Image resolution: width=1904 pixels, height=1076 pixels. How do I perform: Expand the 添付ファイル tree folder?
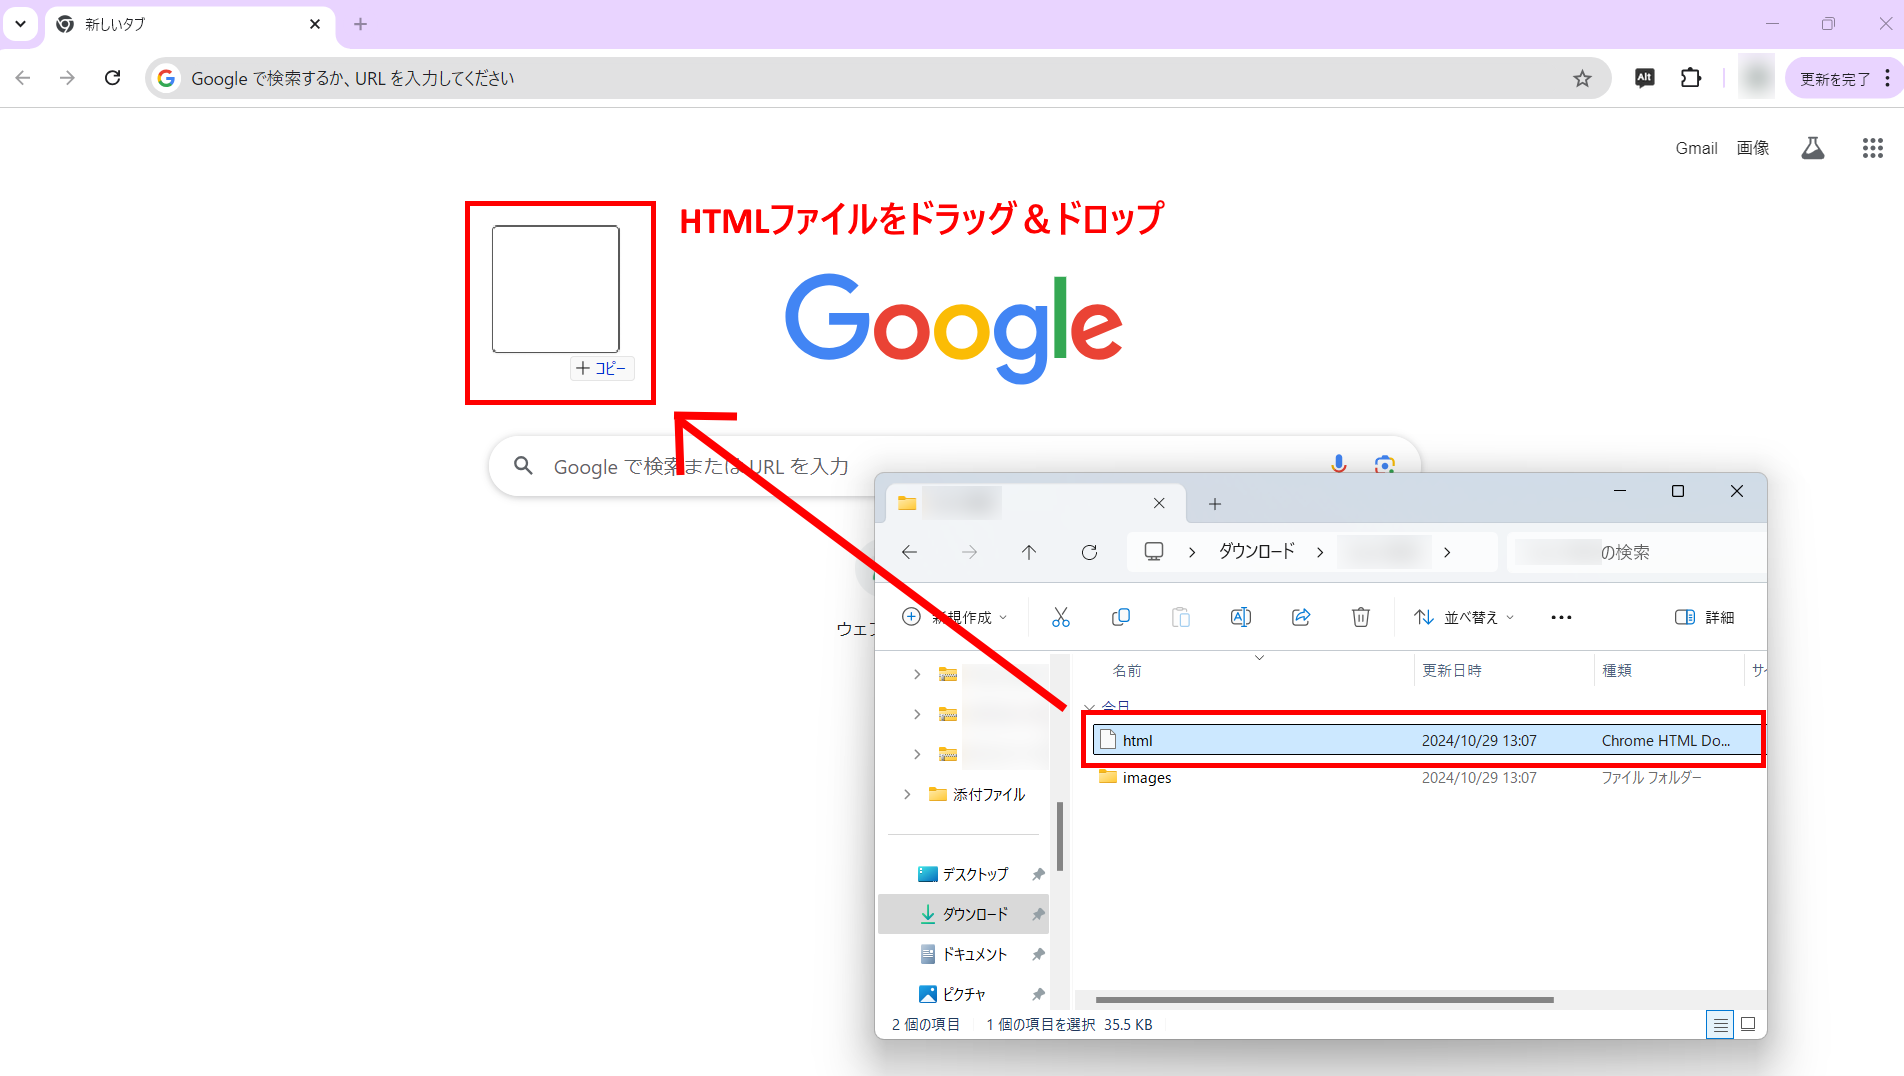point(907,794)
